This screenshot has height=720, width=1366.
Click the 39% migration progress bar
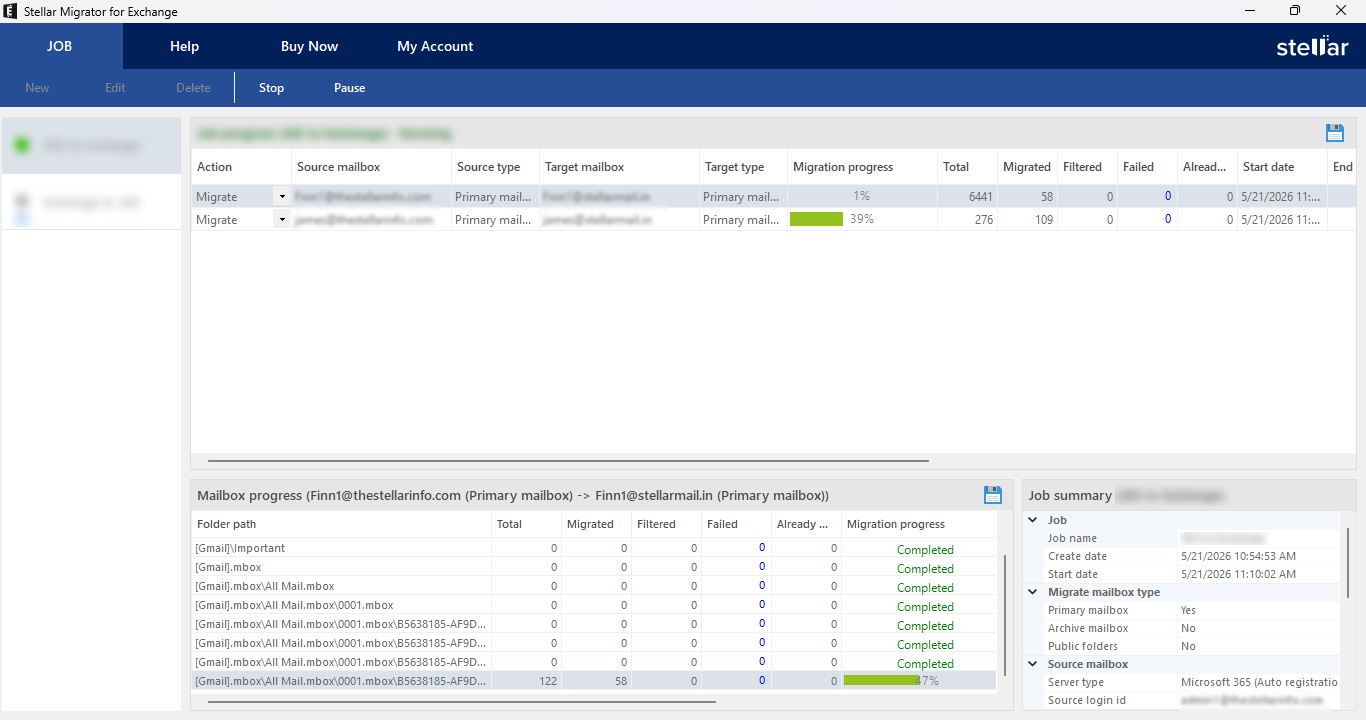(861, 220)
